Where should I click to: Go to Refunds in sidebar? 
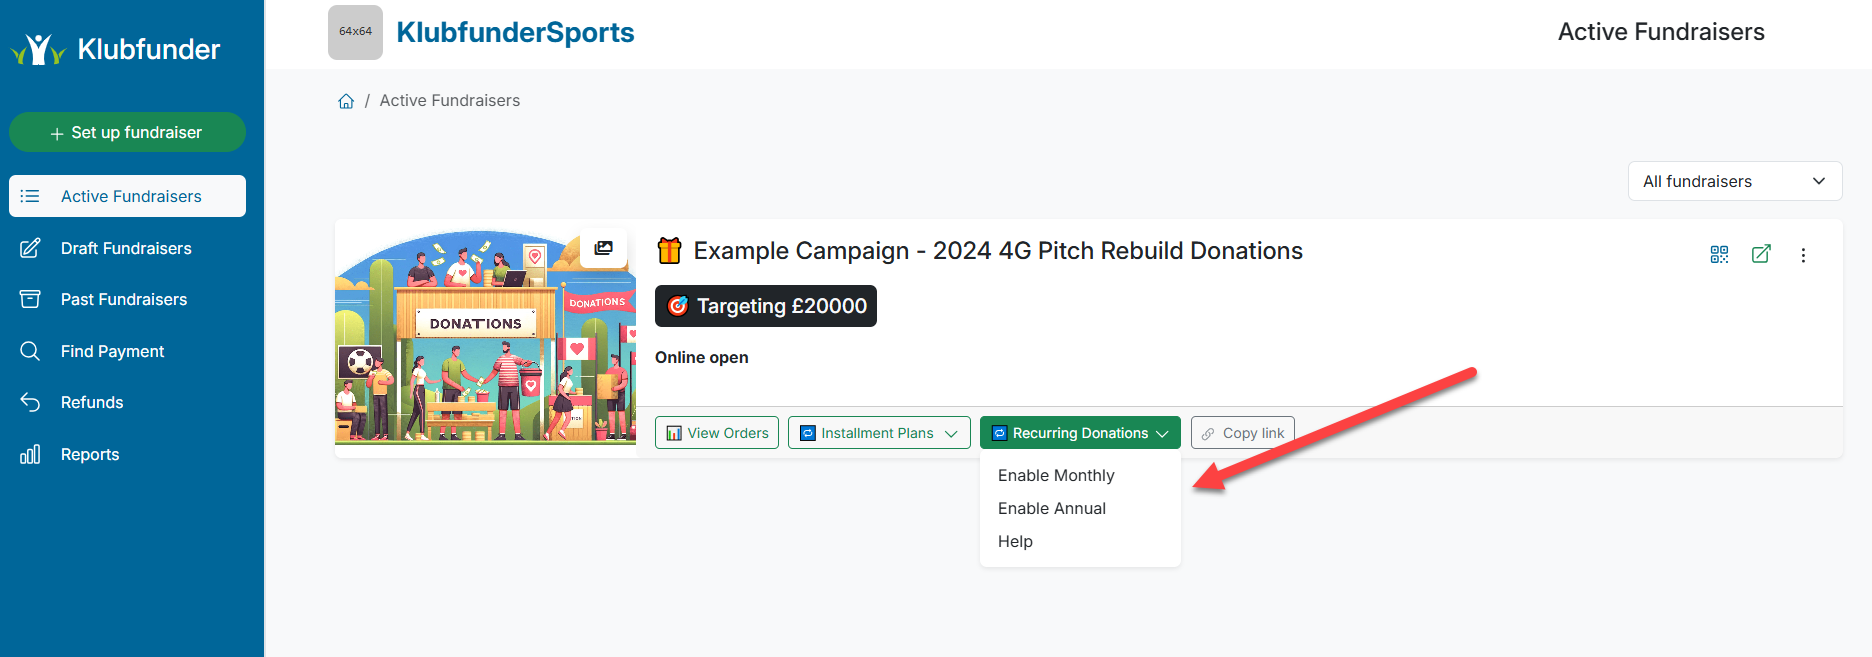[x=92, y=402]
